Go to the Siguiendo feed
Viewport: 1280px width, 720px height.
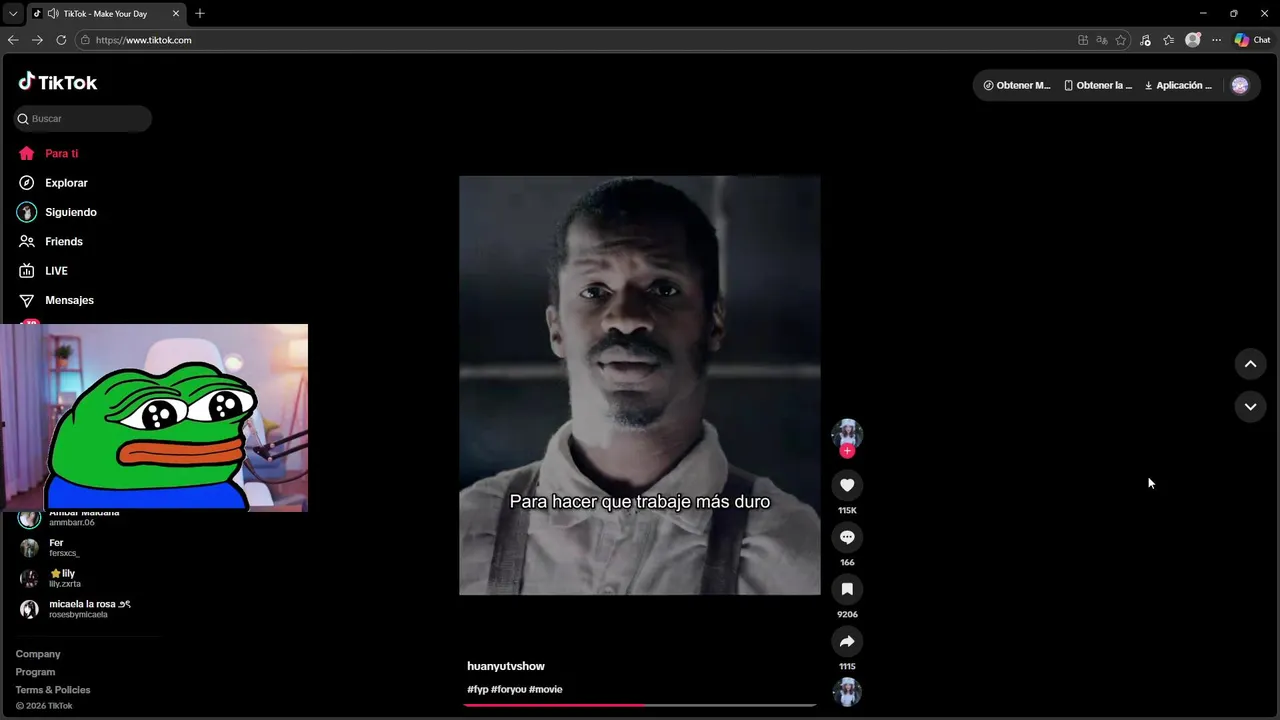[x=57, y=212]
